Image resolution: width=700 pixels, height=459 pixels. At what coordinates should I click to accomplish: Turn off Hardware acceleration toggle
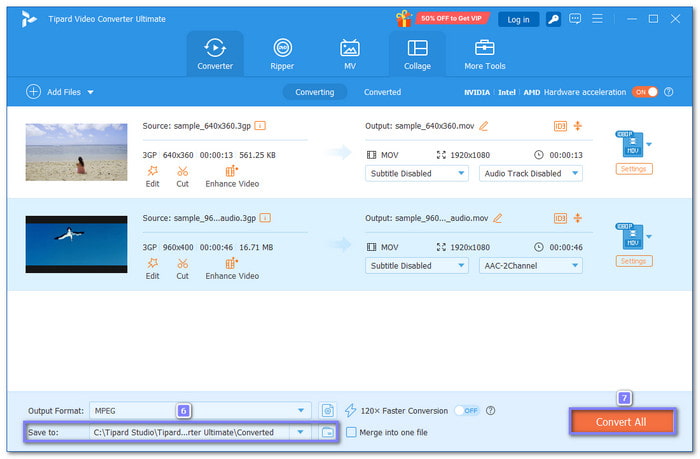[x=645, y=92]
